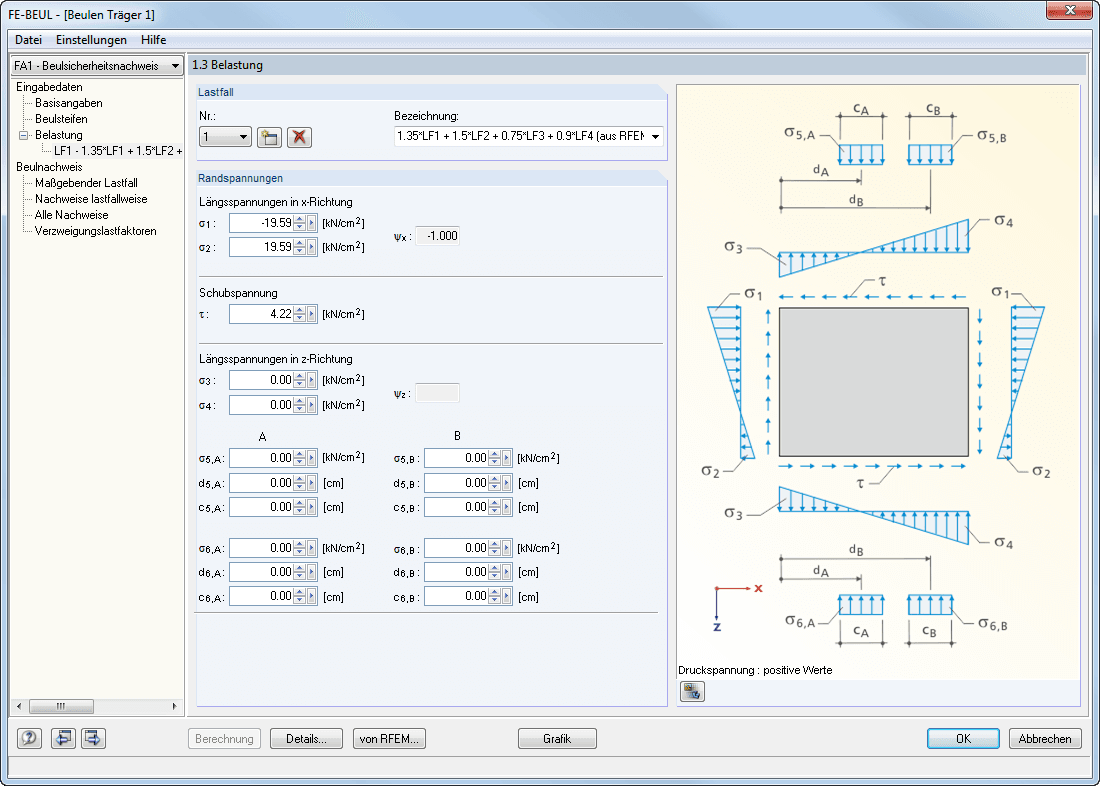Screen dimensions: 1100x786
Task: Click the σ2 value field
Action: coord(261,247)
